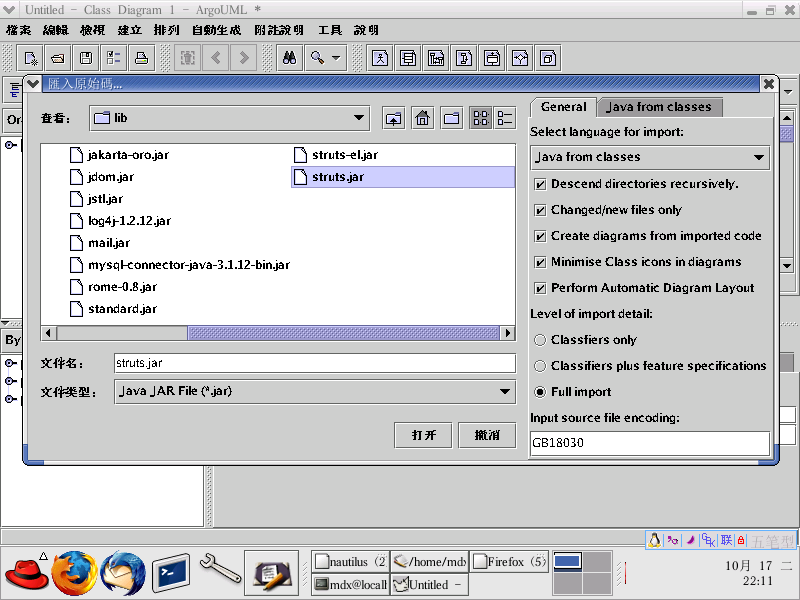
Task: Switch to the General tab
Action: tap(563, 107)
